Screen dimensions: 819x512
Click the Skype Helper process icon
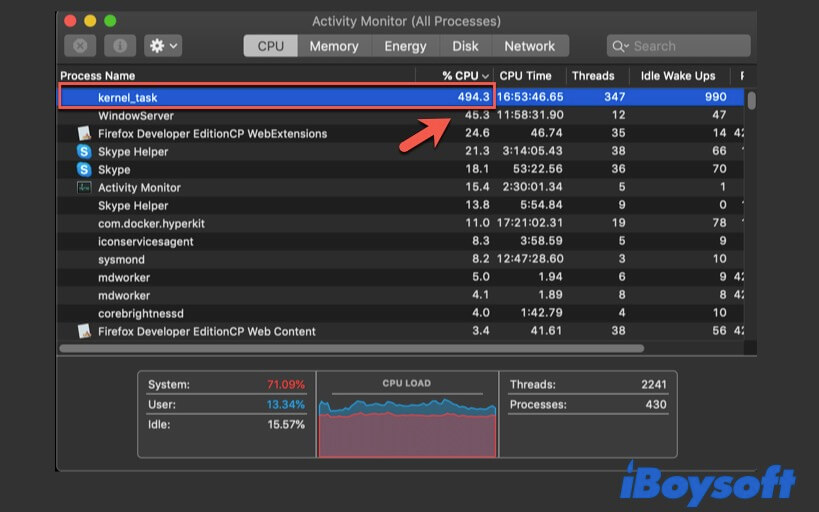coord(85,152)
